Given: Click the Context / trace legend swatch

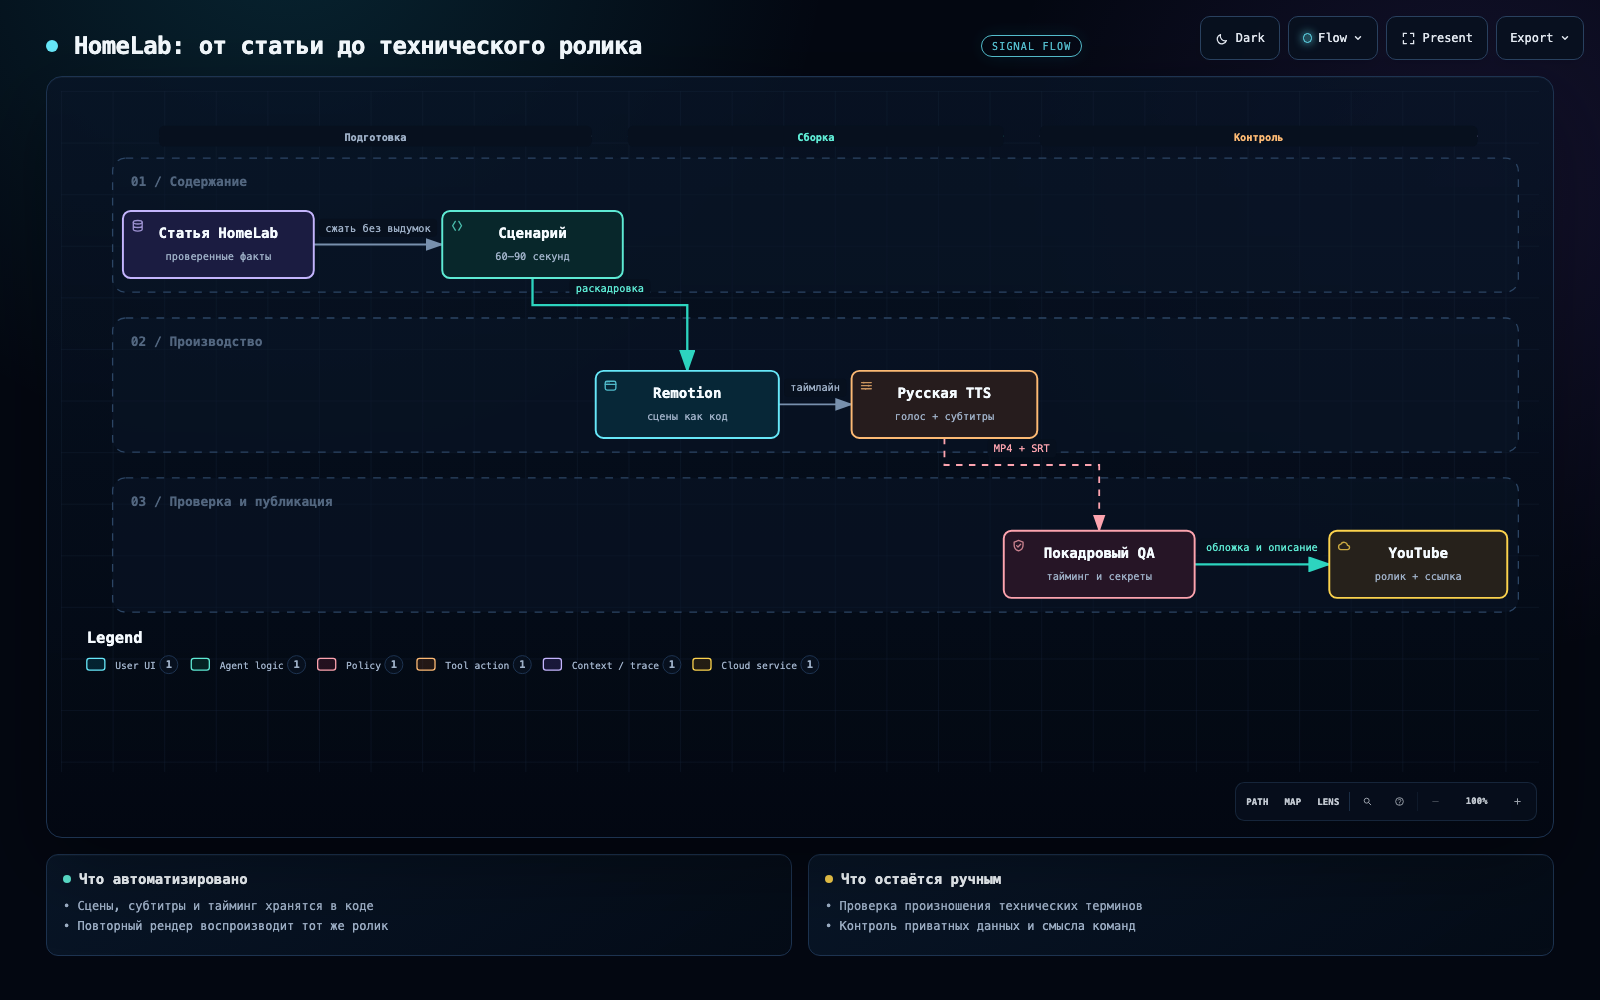Looking at the screenshot, I should [552, 664].
